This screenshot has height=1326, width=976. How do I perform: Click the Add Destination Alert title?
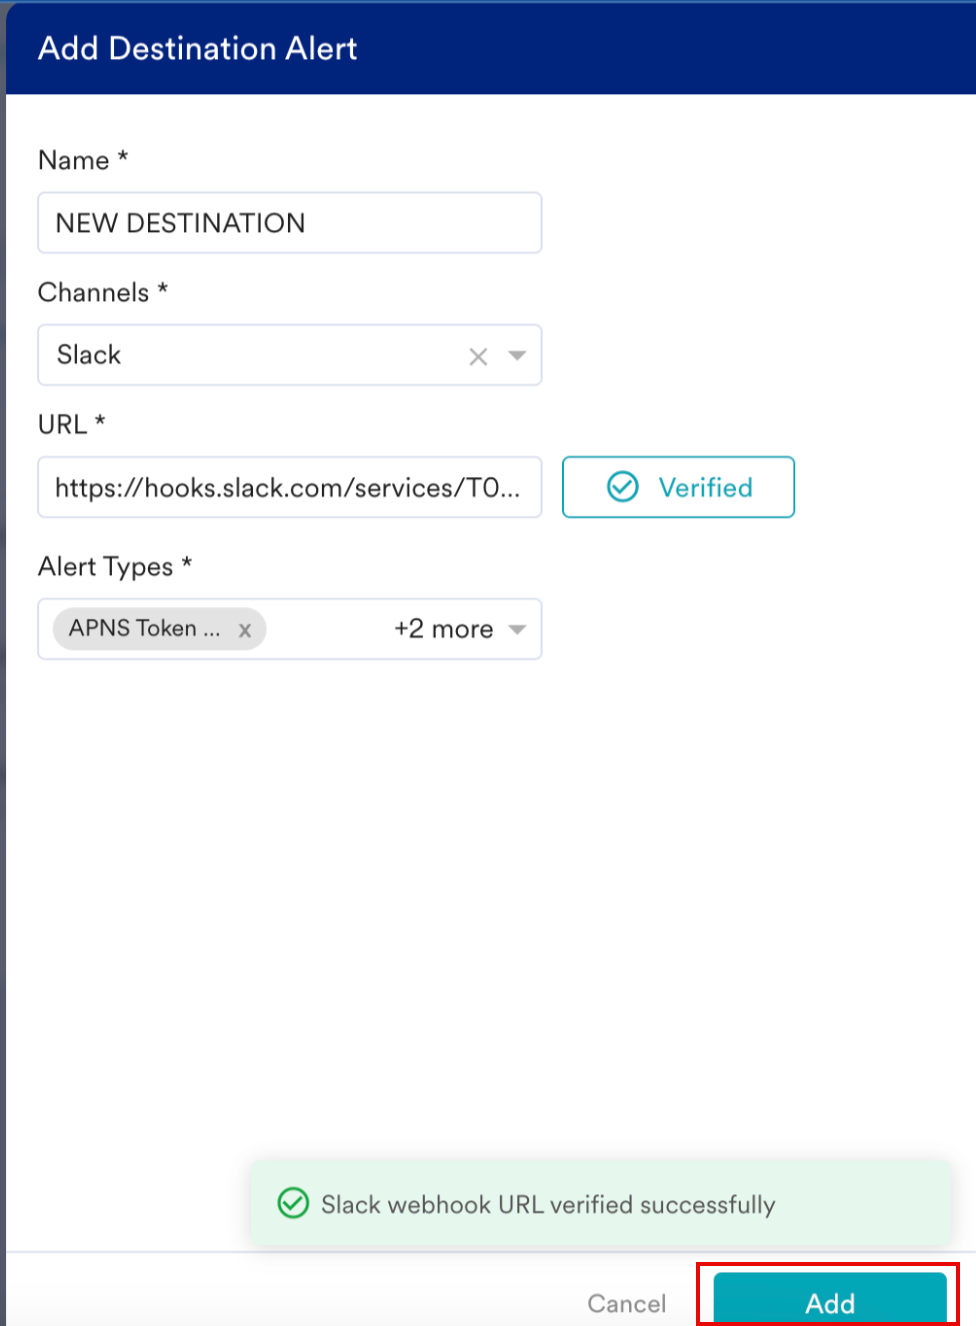pyautogui.click(x=197, y=48)
